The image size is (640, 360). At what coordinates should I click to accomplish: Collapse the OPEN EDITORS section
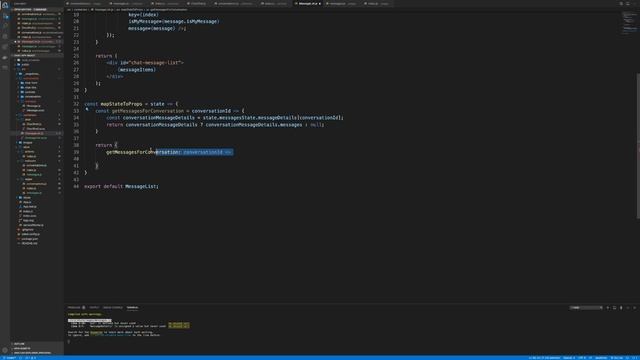tap(37, 9)
